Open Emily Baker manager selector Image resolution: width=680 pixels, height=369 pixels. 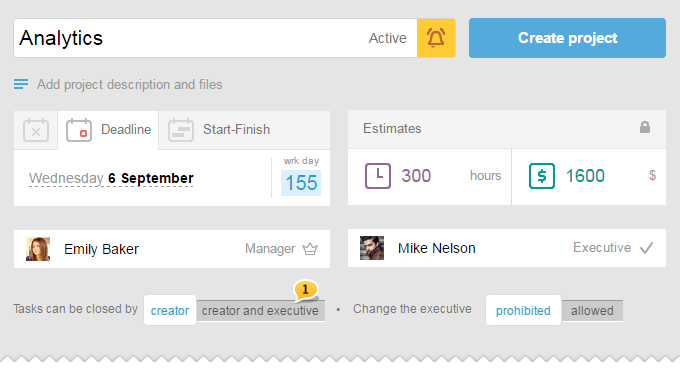[172, 249]
